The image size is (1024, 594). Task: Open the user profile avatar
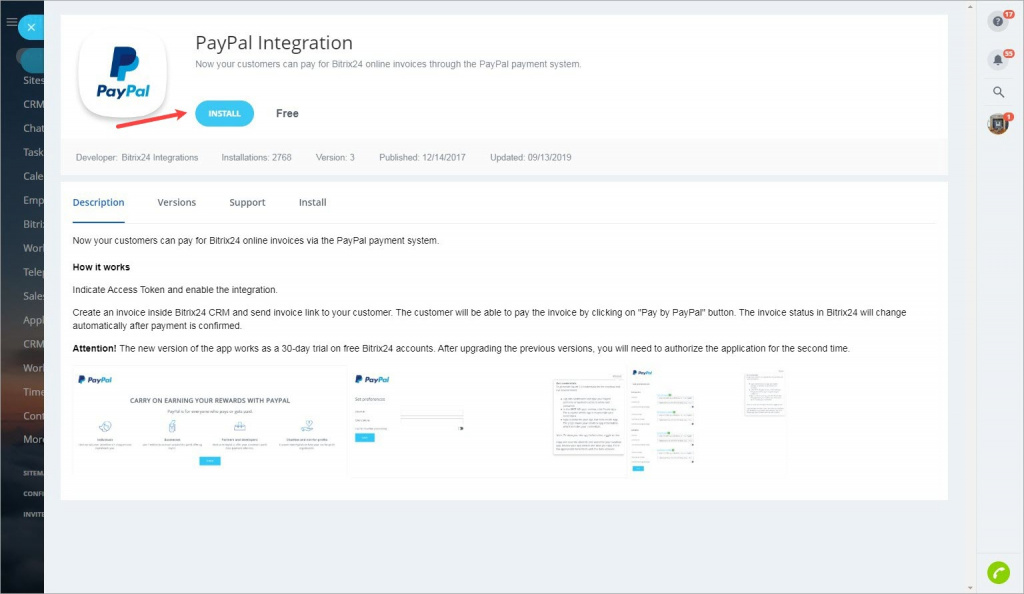[x=998, y=123]
